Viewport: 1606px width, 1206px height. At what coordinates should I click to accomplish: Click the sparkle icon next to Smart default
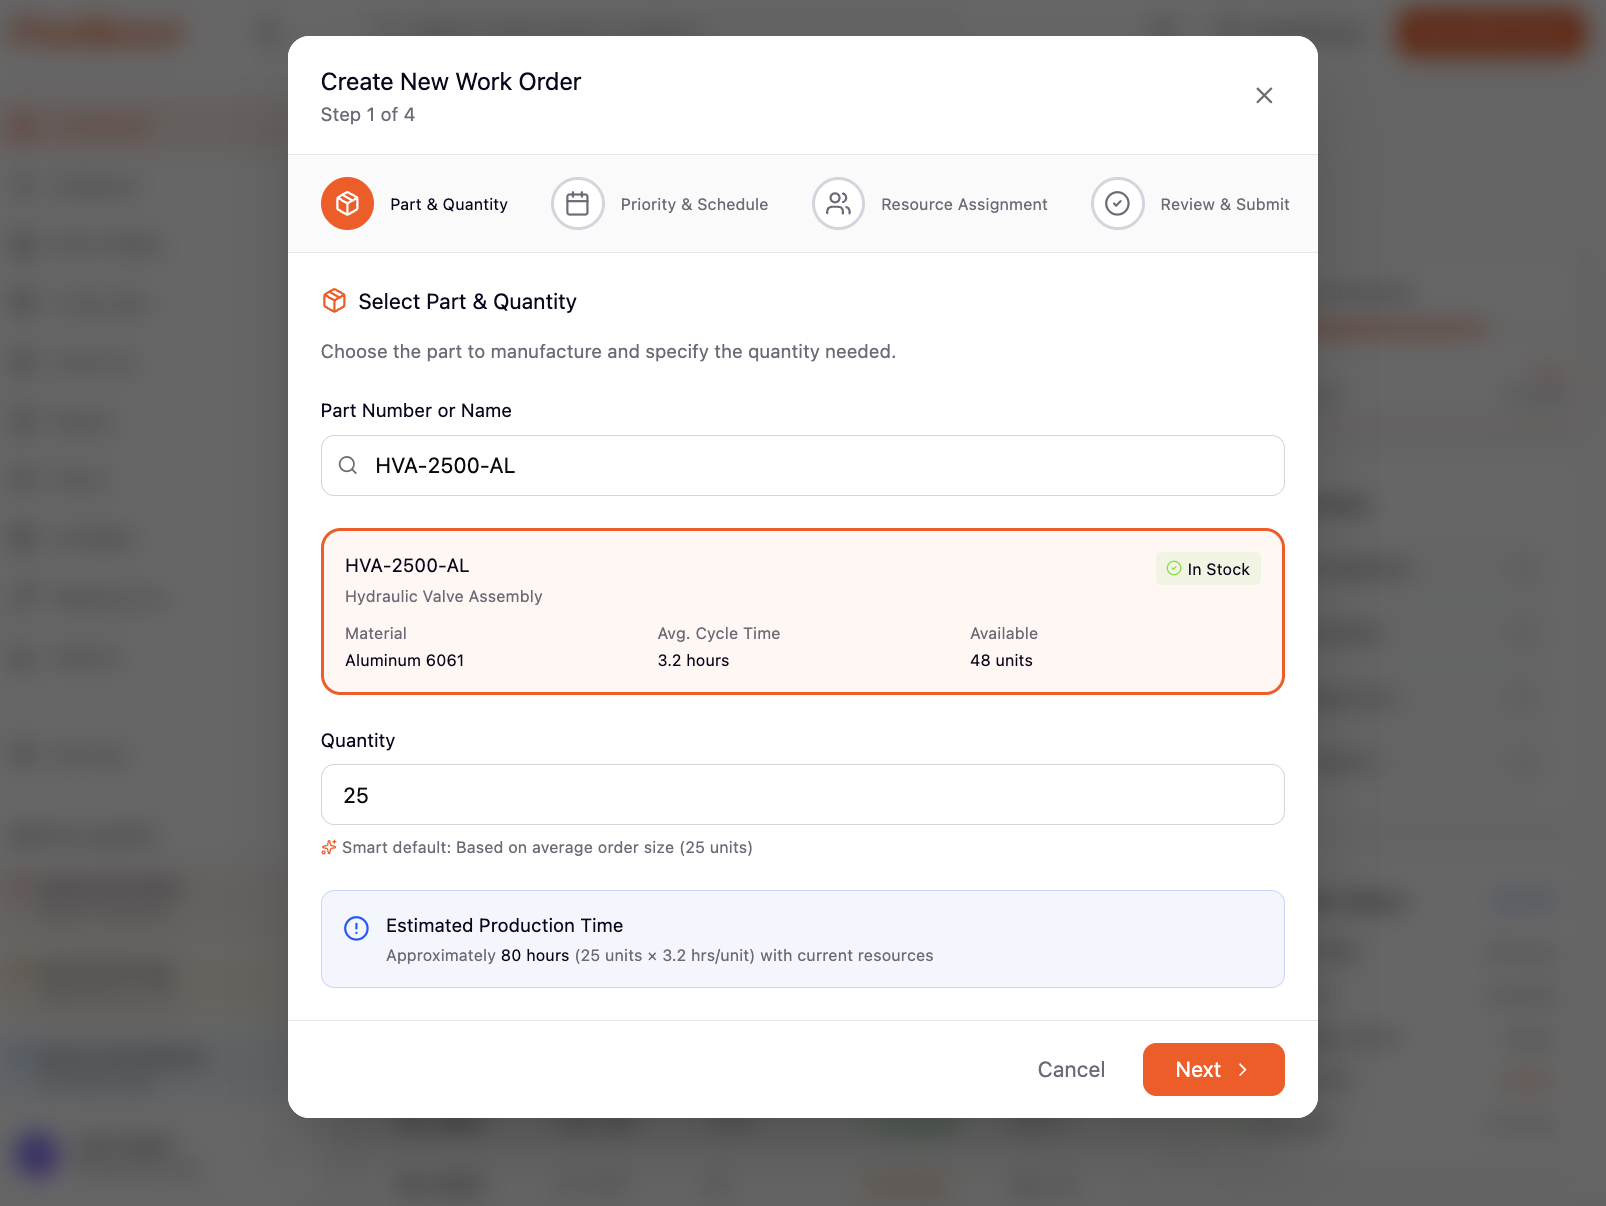[328, 847]
